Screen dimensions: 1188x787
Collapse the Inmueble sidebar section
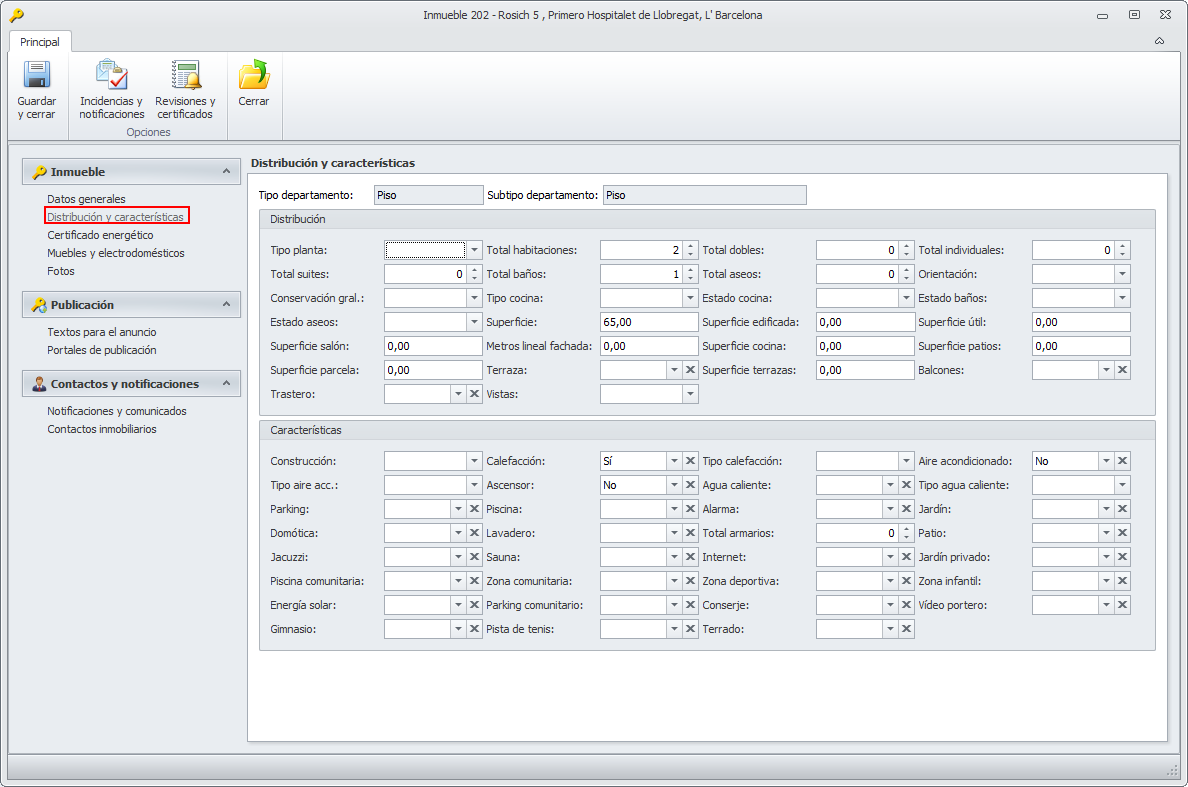click(226, 172)
